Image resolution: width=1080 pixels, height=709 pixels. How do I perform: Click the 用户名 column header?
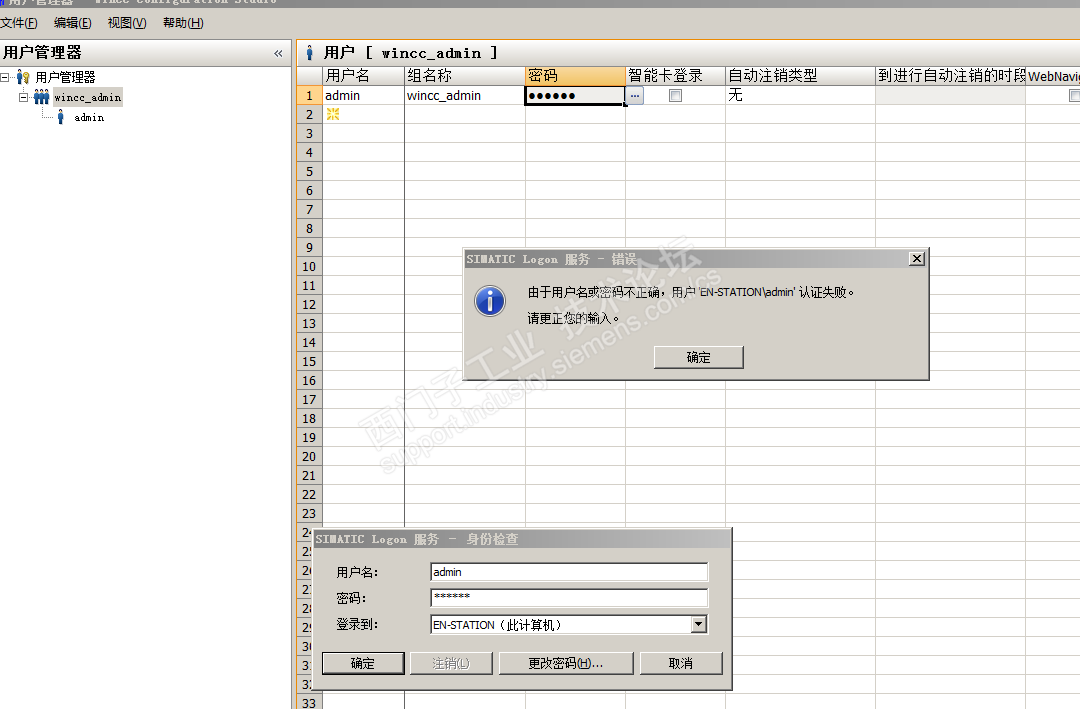click(363, 76)
